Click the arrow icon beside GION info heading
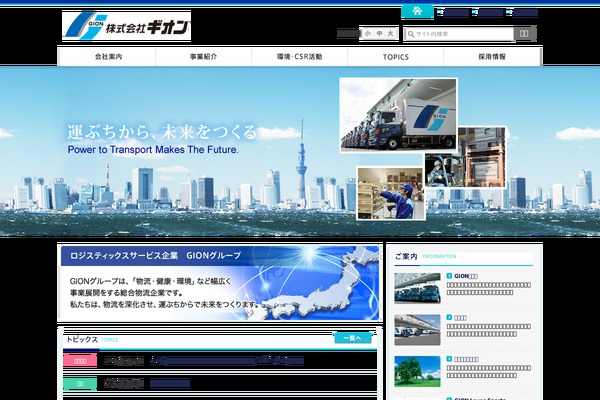Image resolution: width=600 pixels, height=400 pixels. coord(449,276)
